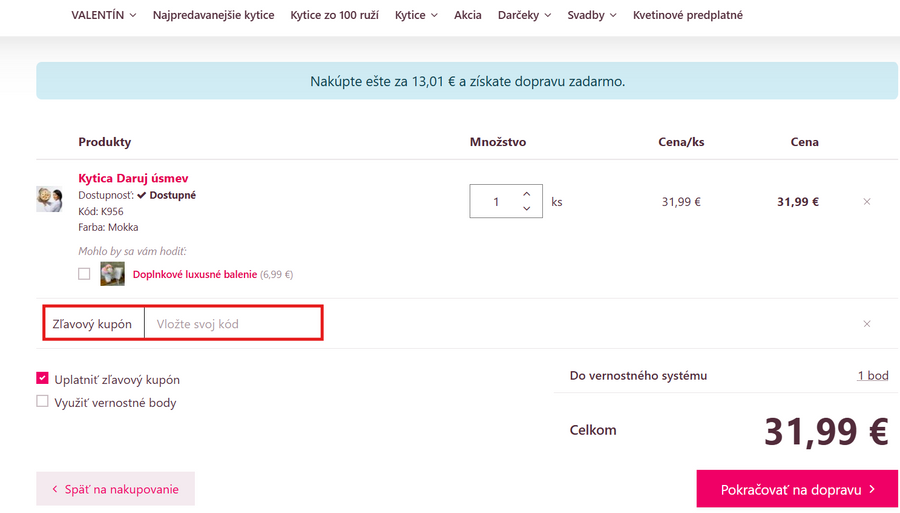Screen dimensions: 900x513
Task: Remove Kytica Daruj úsmev from cart
Action: (867, 202)
